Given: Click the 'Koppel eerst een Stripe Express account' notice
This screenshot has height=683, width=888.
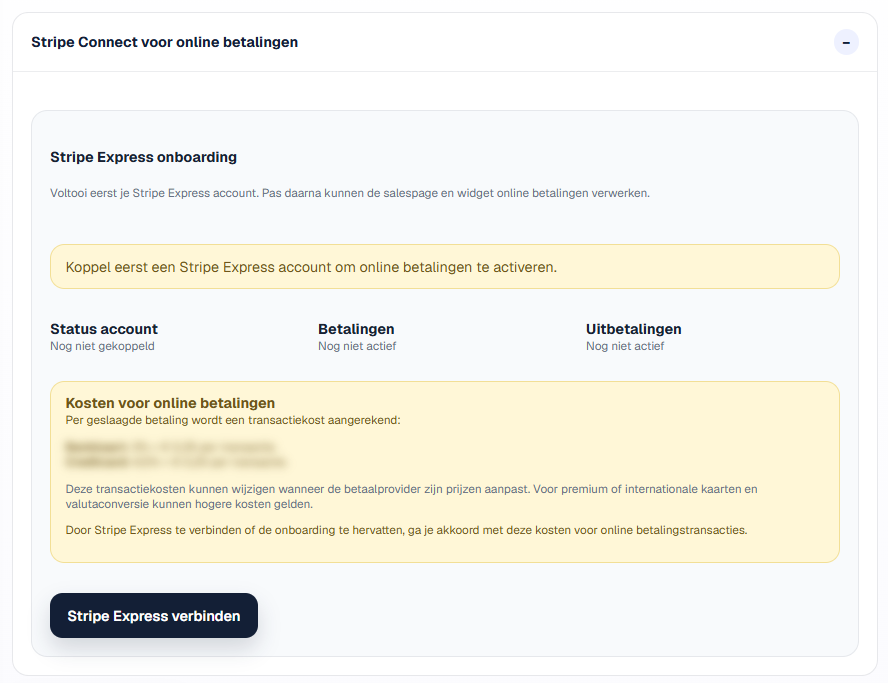Looking at the screenshot, I should click(445, 267).
